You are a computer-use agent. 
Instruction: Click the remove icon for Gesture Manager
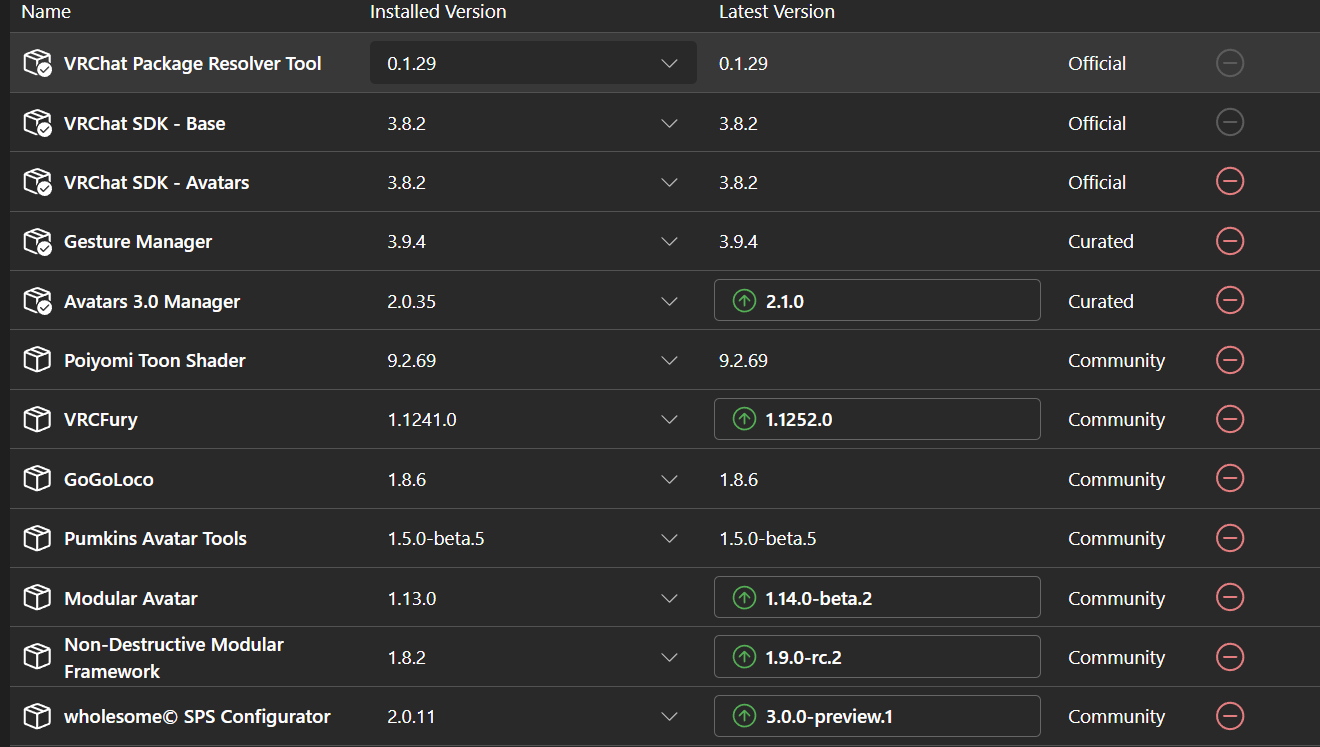pos(1229,241)
